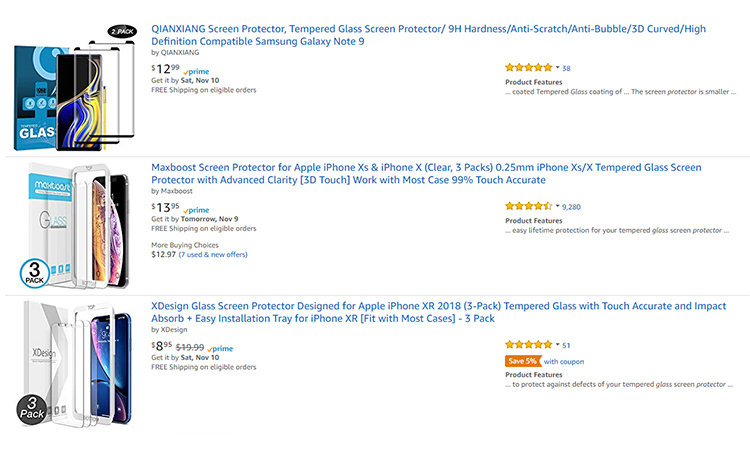Click the Maxboost 3 pack product image
The image size is (750, 450).
[75, 225]
